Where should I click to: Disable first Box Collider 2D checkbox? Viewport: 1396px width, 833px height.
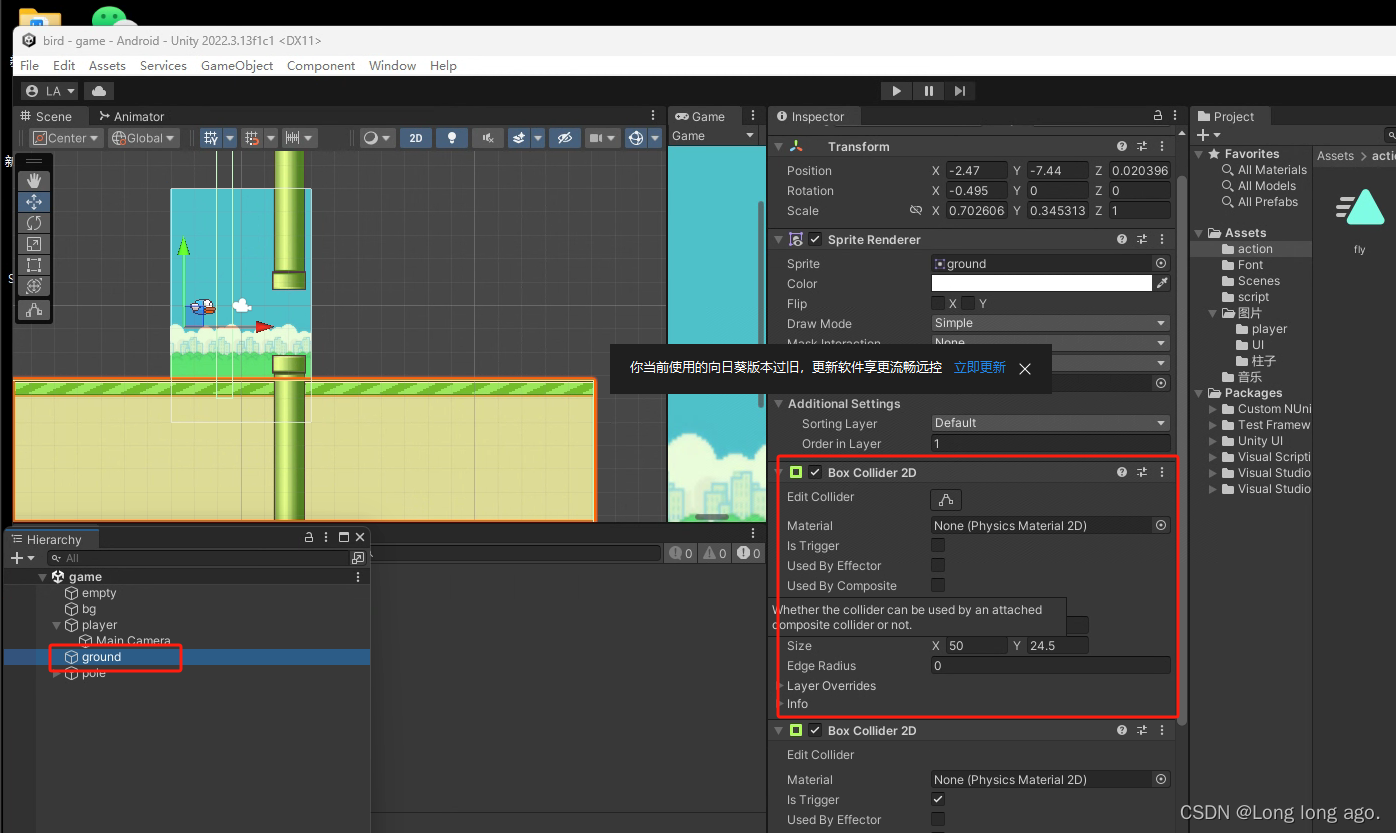pos(816,473)
